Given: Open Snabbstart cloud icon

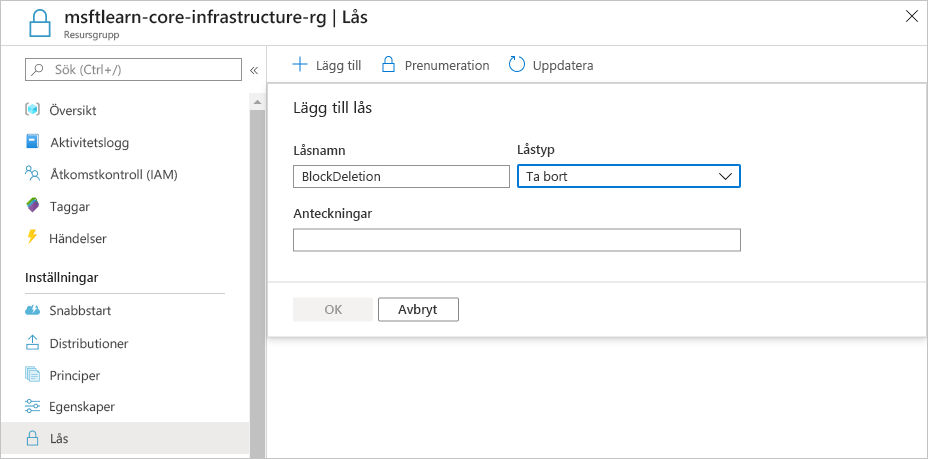Looking at the screenshot, I should click(33, 311).
